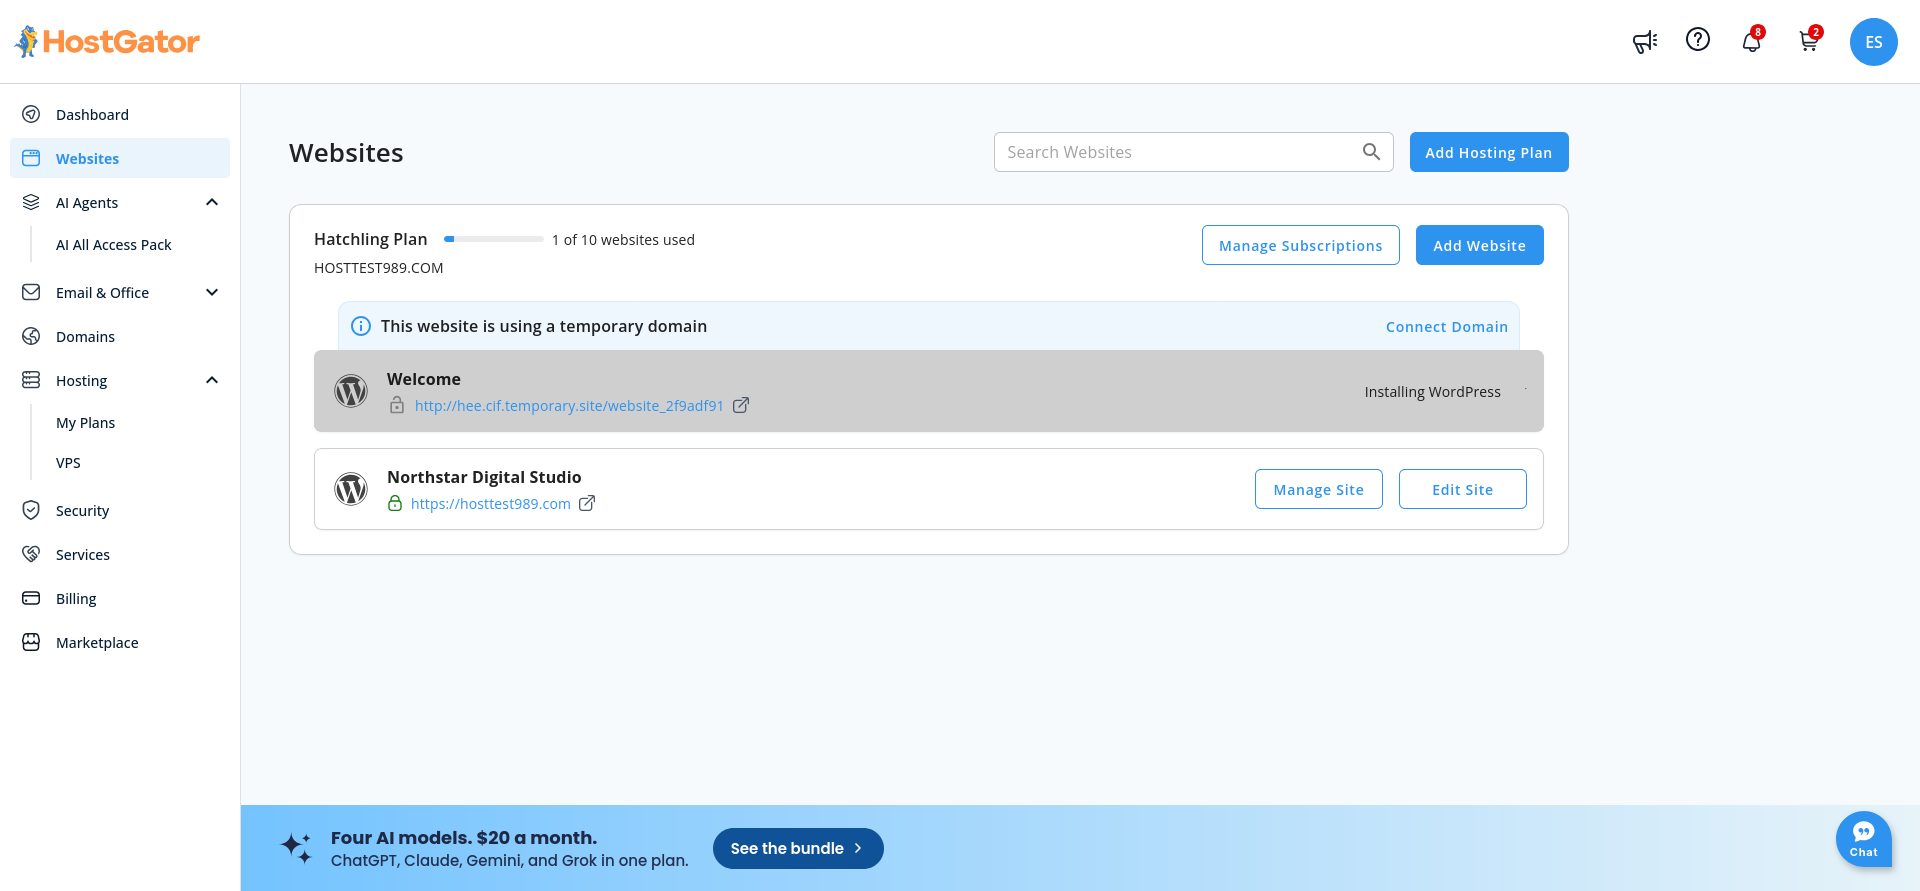The height and width of the screenshot is (891, 1920).
Task: Open the https://hosttest989.com link
Action: [491, 504]
